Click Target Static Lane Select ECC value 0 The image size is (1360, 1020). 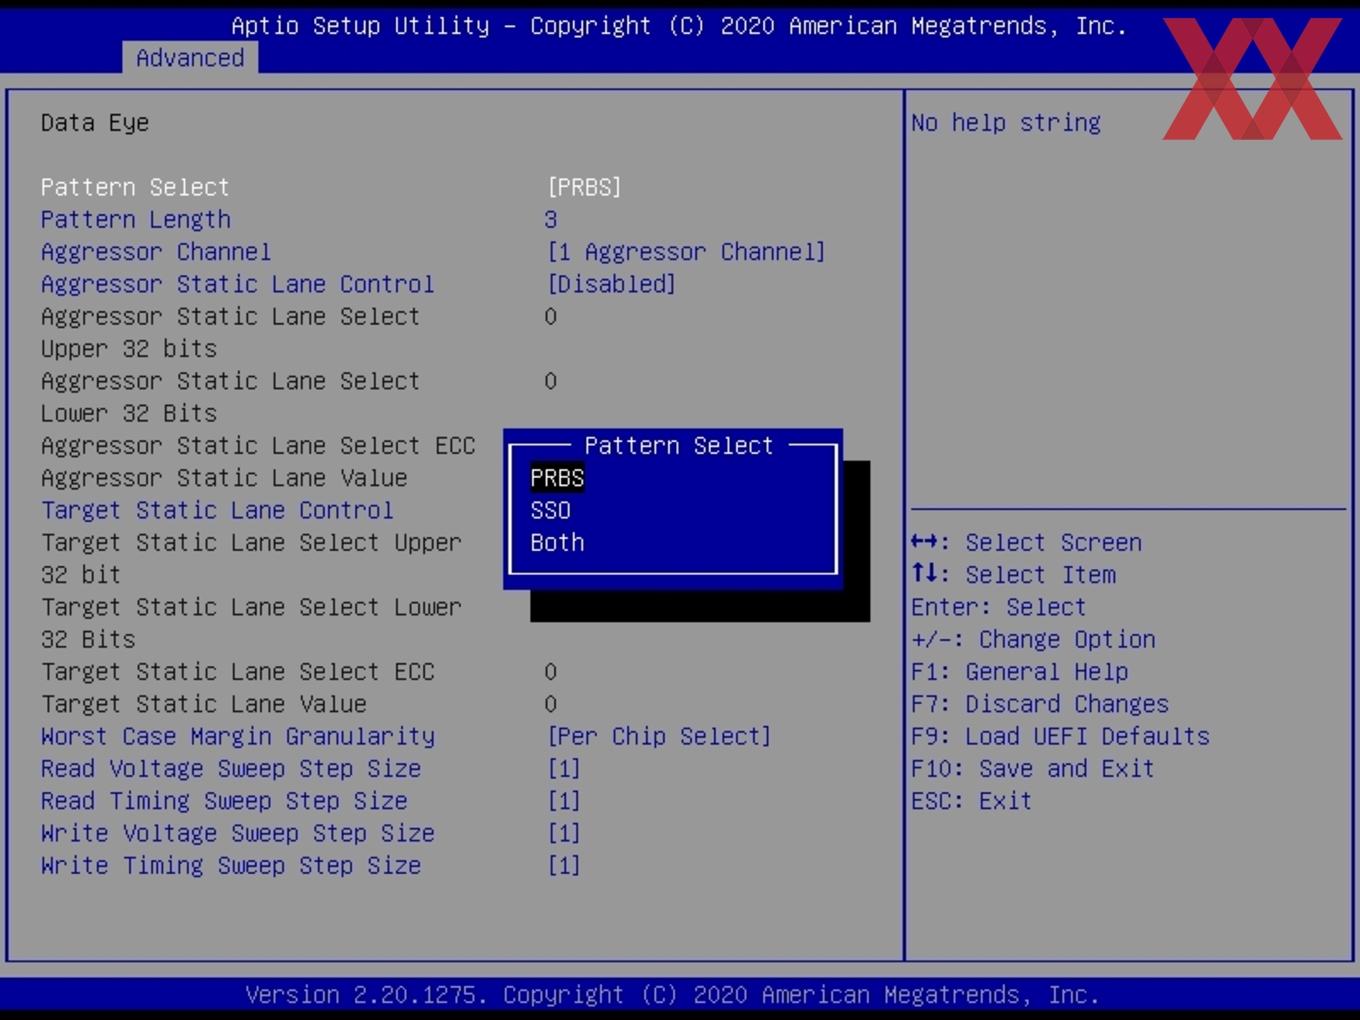pos(551,671)
